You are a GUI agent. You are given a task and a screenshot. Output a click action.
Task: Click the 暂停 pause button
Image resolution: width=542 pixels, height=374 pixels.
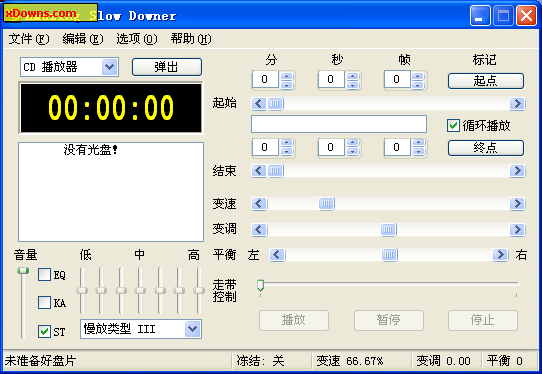[389, 320]
